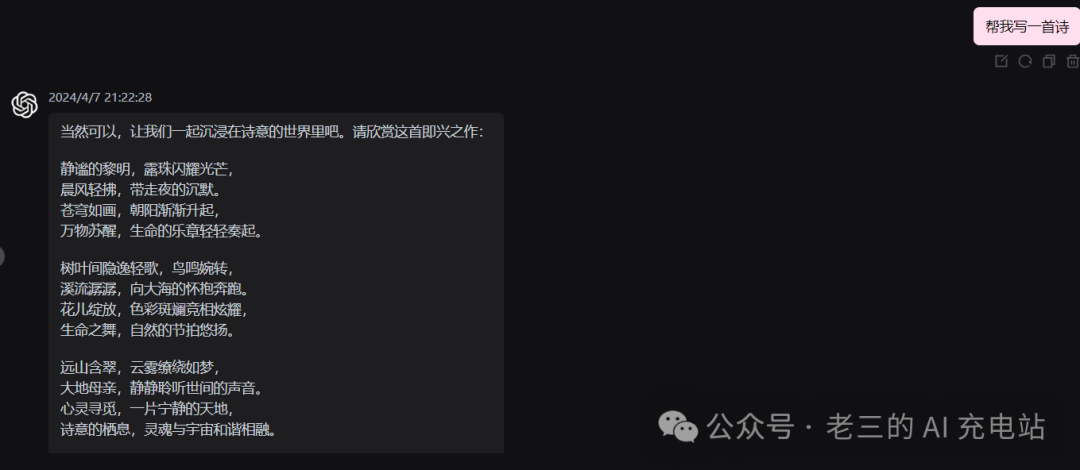1080x470 pixels.
Task: Click the watermark text 老三的 AI 充电站
Action: tap(935, 427)
